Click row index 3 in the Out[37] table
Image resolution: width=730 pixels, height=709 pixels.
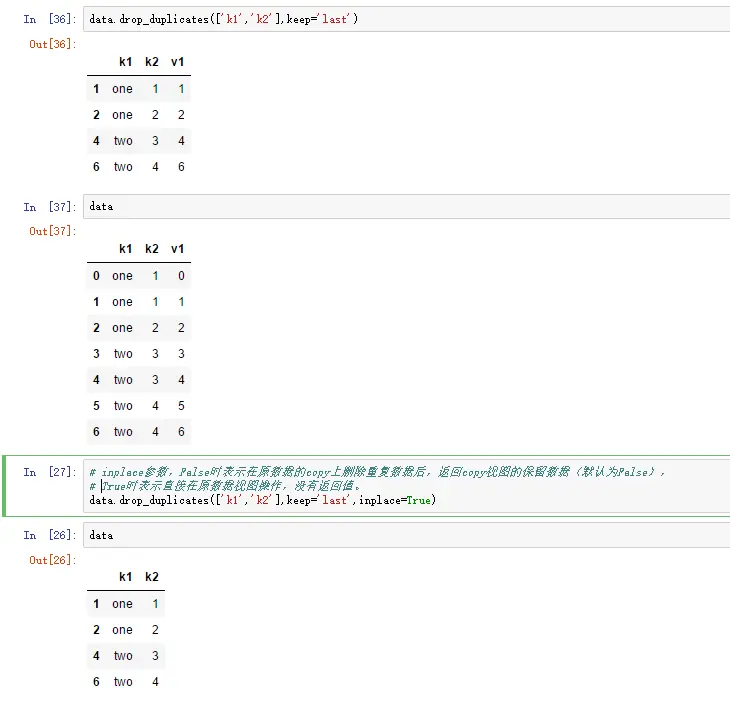[96, 354]
